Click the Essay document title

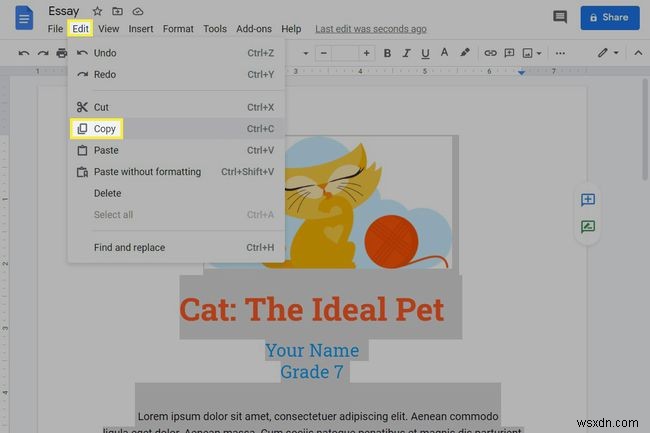(63, 11)
